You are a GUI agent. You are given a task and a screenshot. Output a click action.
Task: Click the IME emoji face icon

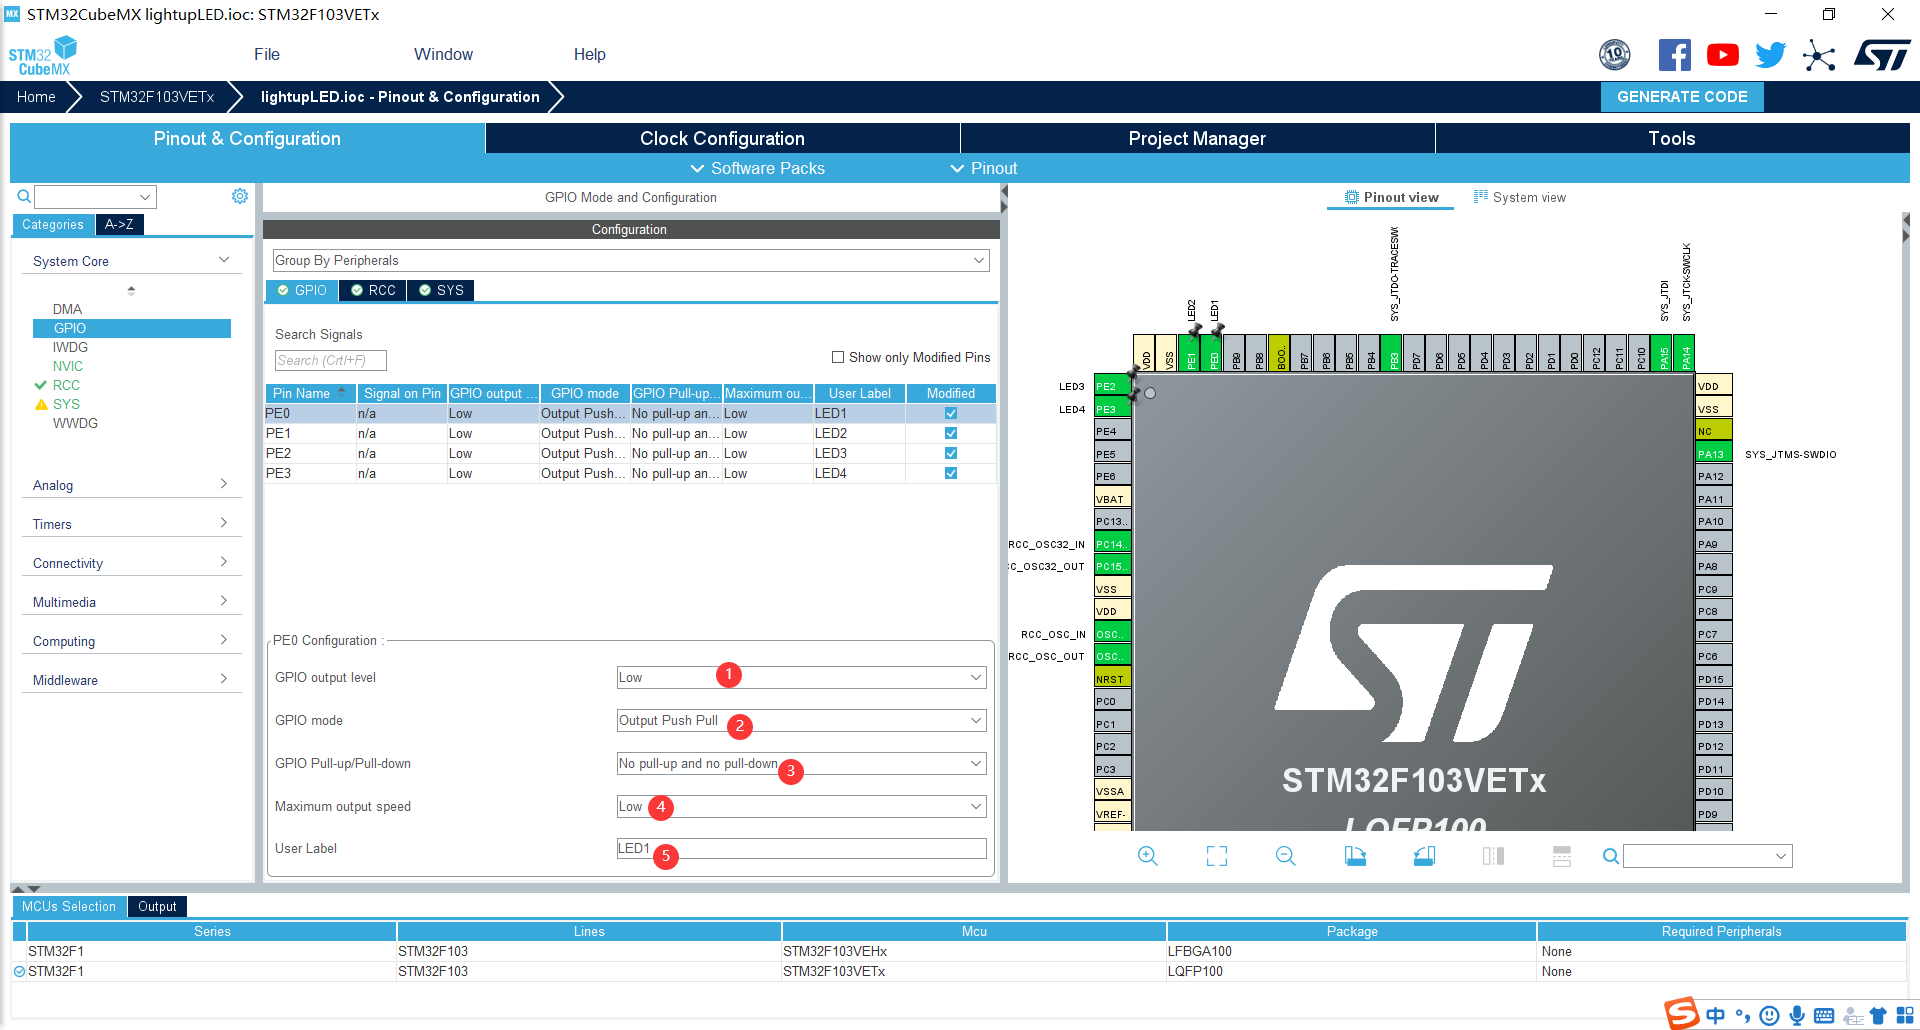tap(1769, 1015)
